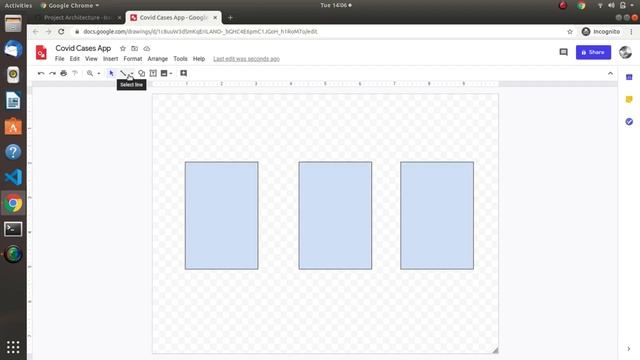This screenshot has height=360, width=640.
Task: Open the Google Chrome app menu in top bar
Action: (x=70, y=5)
